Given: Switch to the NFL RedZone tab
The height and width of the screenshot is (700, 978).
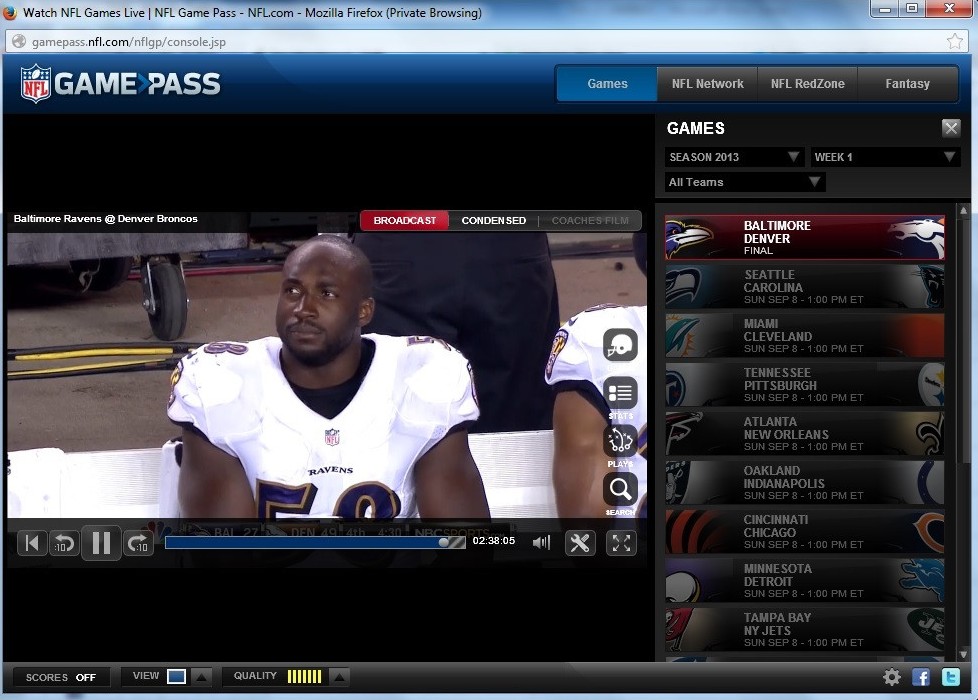Looking at the screenshot, I should point(807,84).
